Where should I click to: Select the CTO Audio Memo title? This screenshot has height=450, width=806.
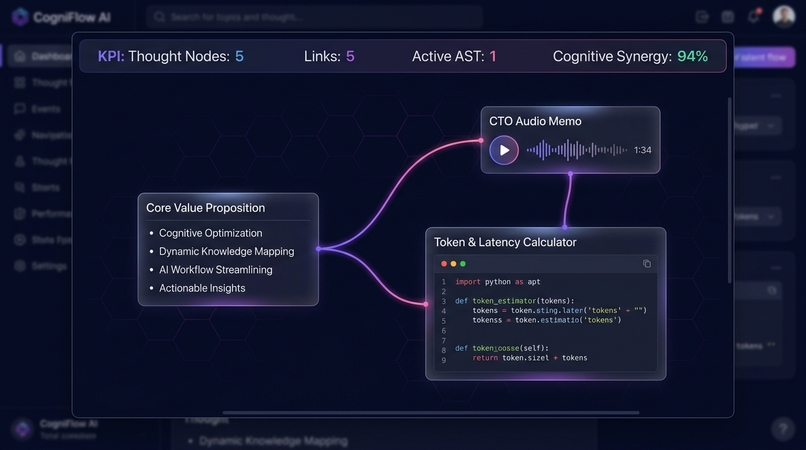(535, 121)
